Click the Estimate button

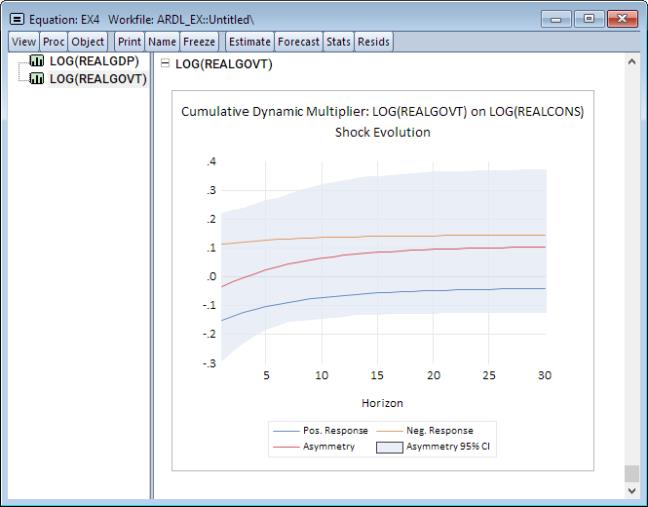(x=249, y=42)
